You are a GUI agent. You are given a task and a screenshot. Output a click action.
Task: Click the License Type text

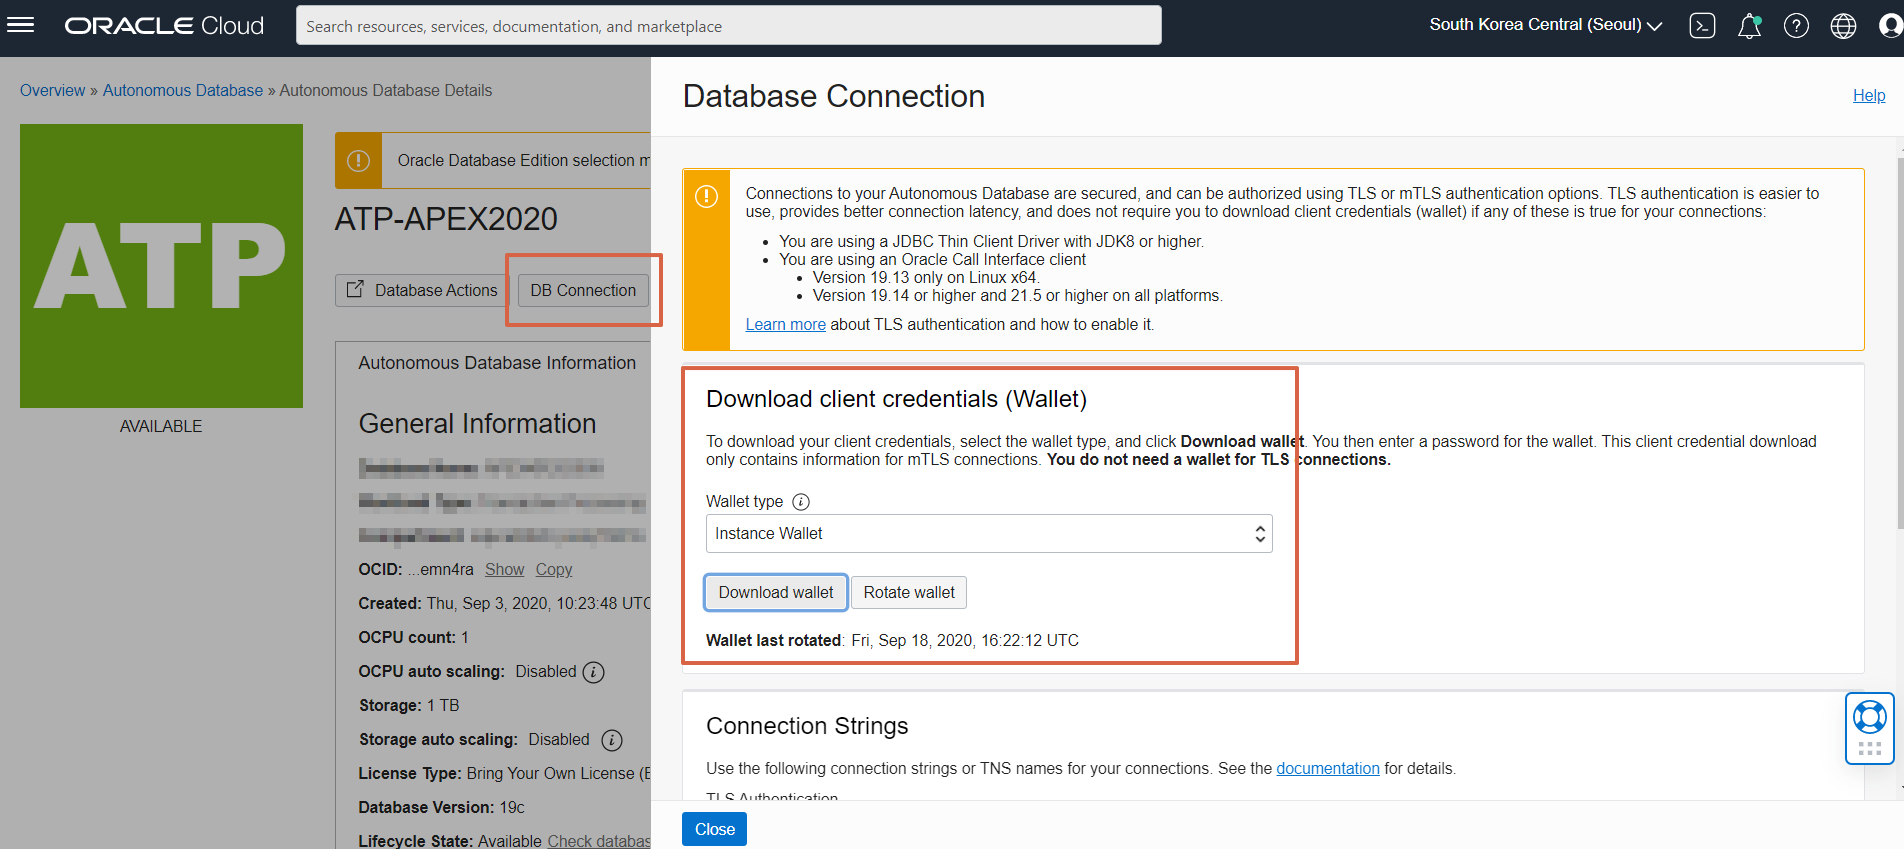504,774
